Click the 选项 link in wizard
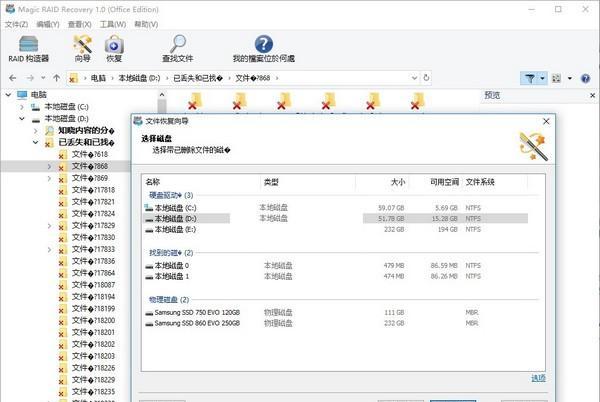Viewport: 600px width, 402px height. click(x=538, y=378)
